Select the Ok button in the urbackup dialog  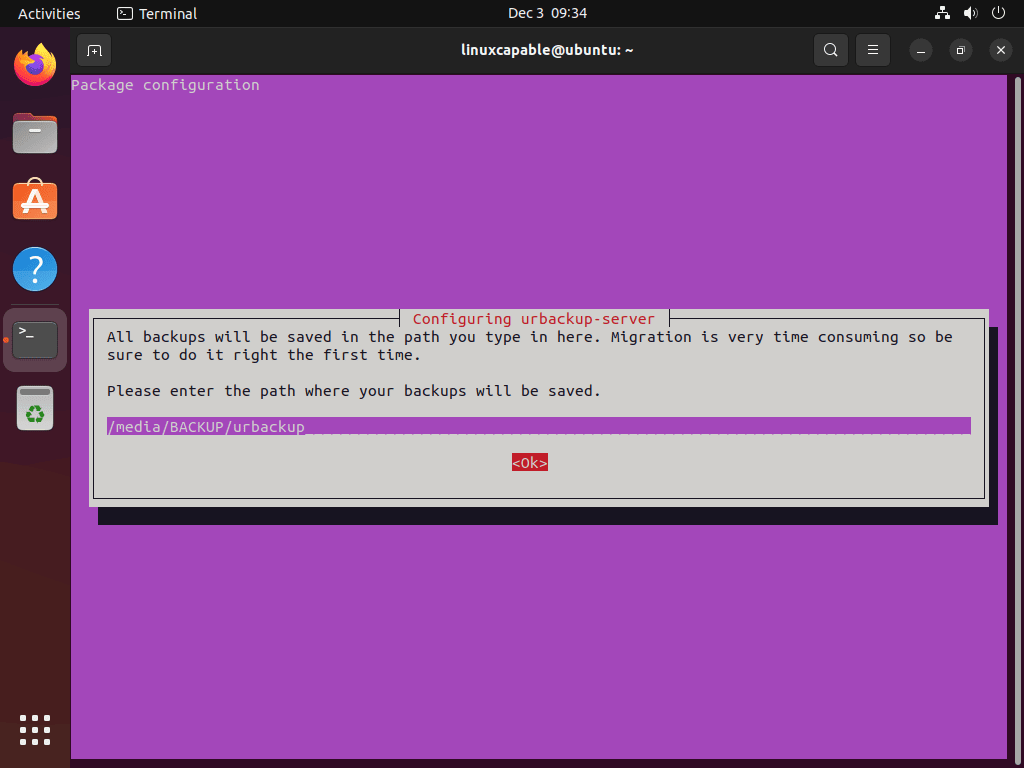529,462
